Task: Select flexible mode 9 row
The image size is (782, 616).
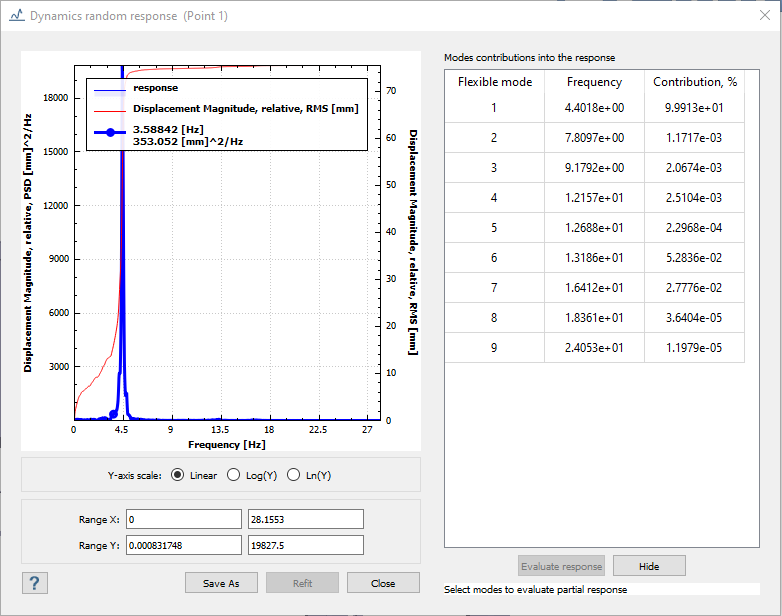Action: click(494, 348)
